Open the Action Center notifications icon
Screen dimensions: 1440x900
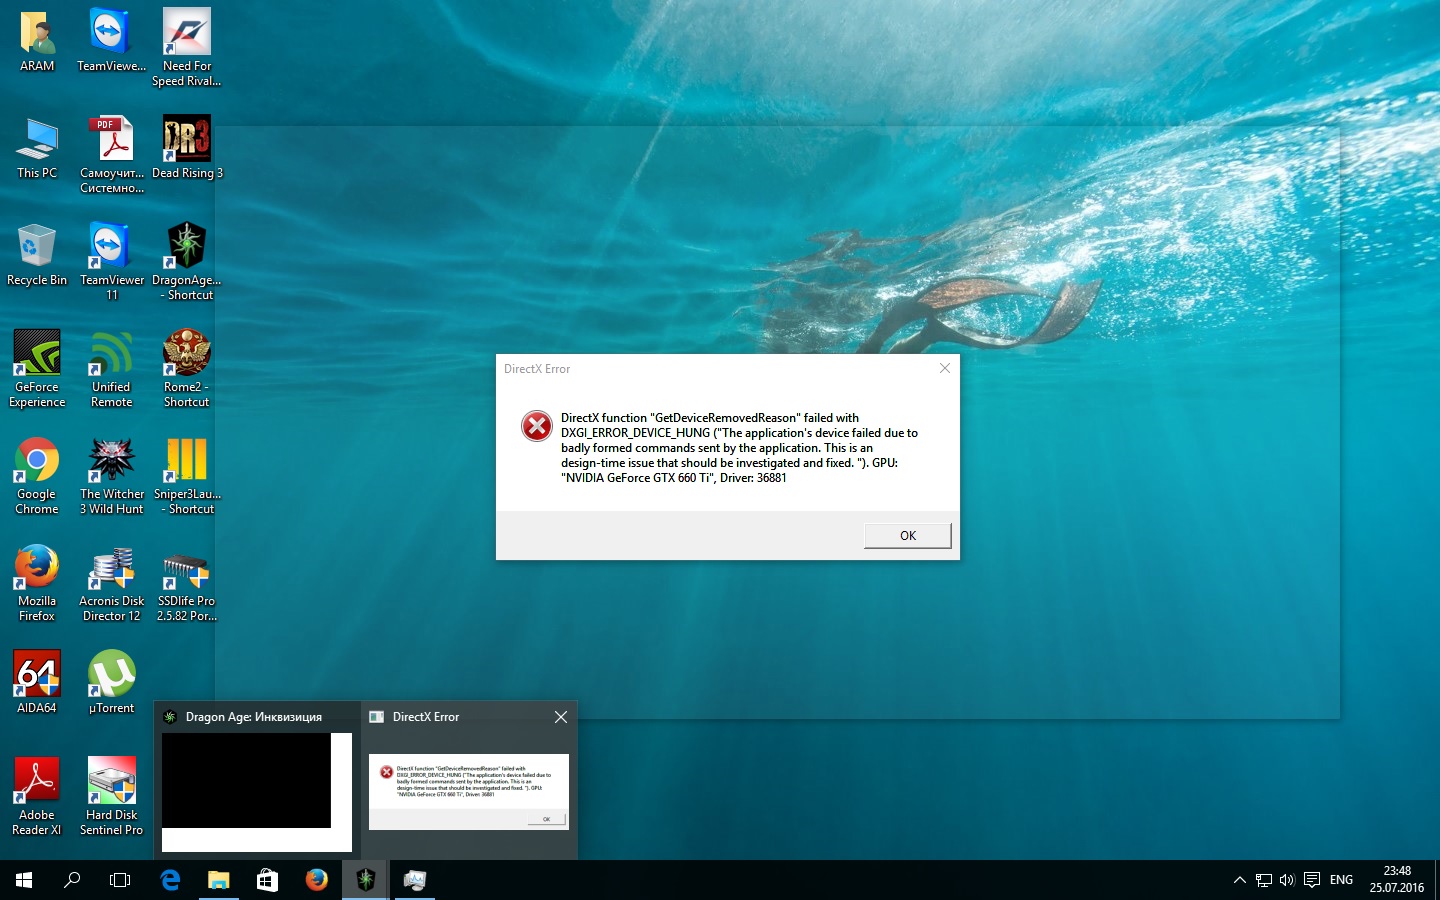(x=1312, y=880)
